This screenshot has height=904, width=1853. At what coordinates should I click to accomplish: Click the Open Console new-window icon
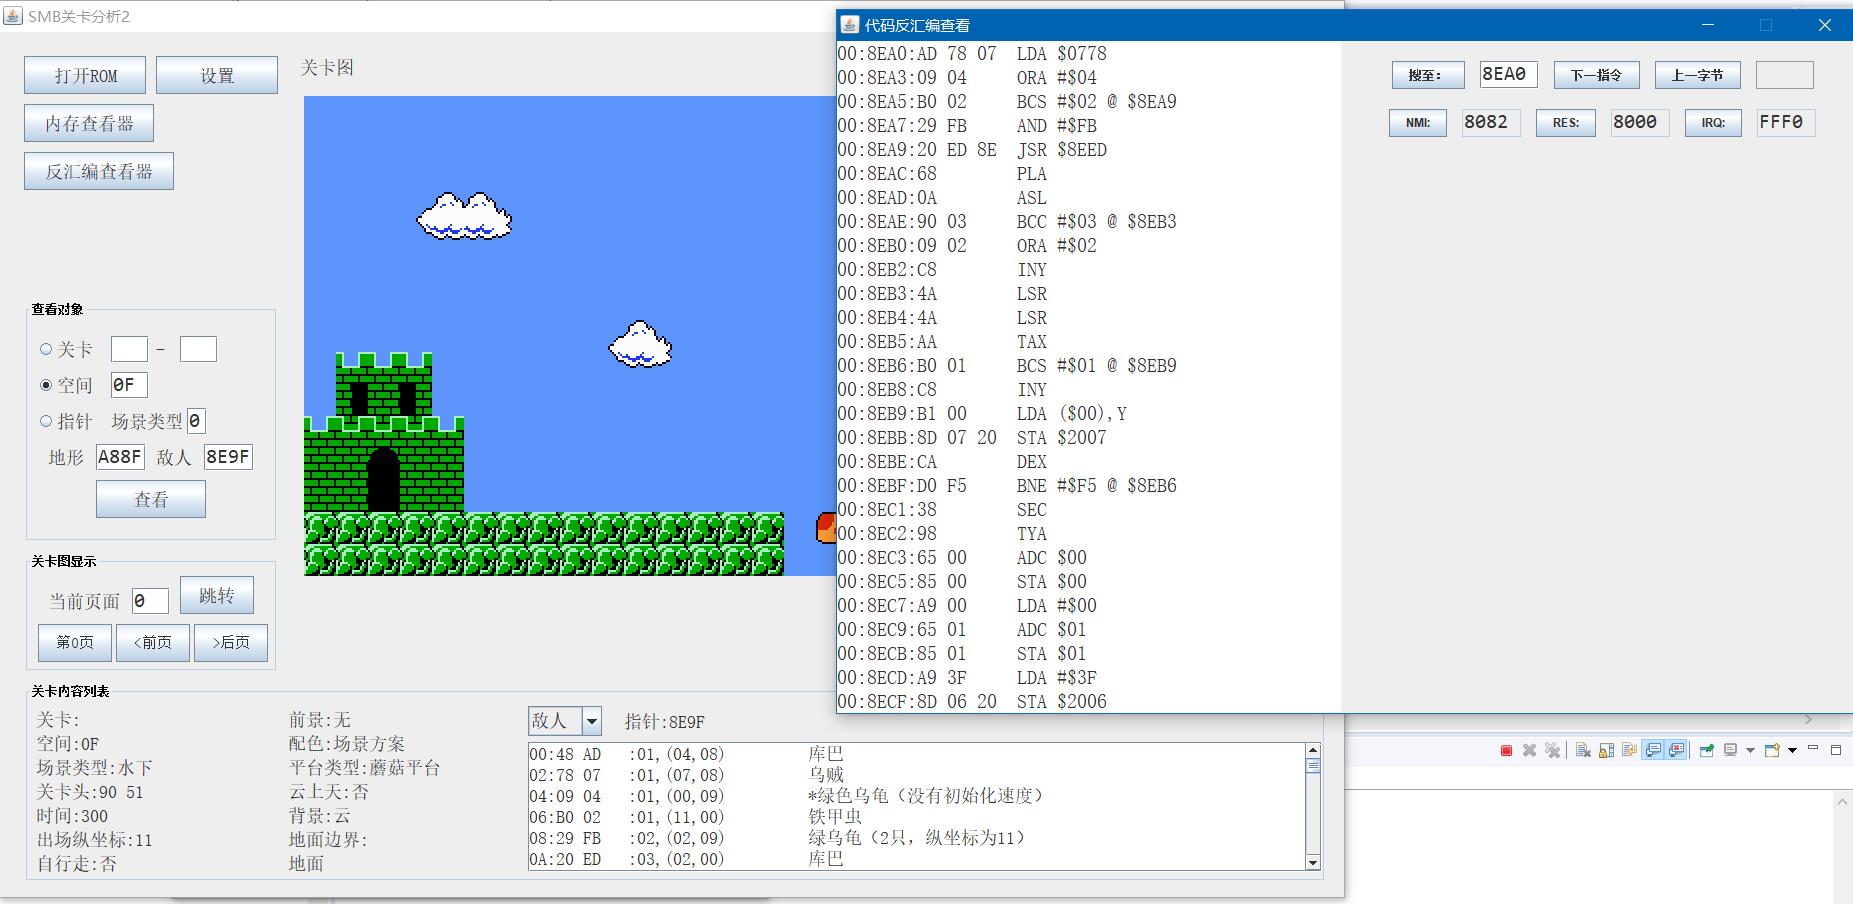pyautogui.click(x=1772, y=750)
